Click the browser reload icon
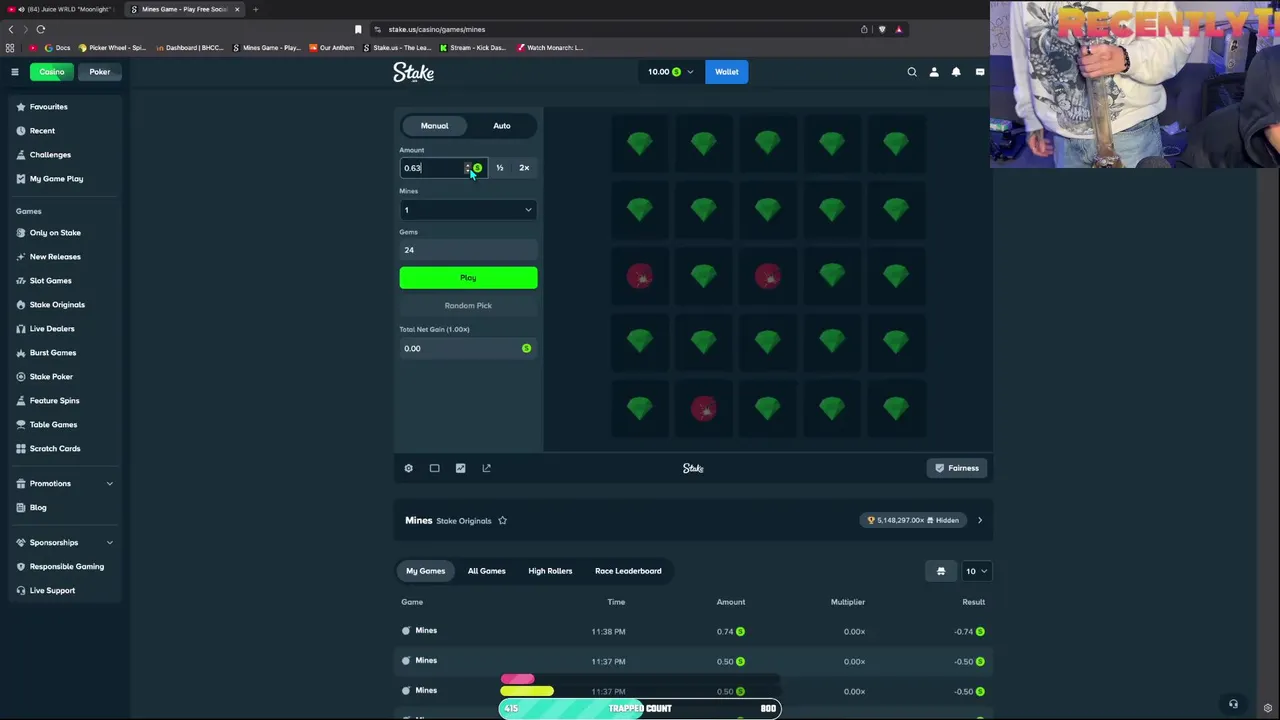1280x720 pixels. tap(40, 29)
